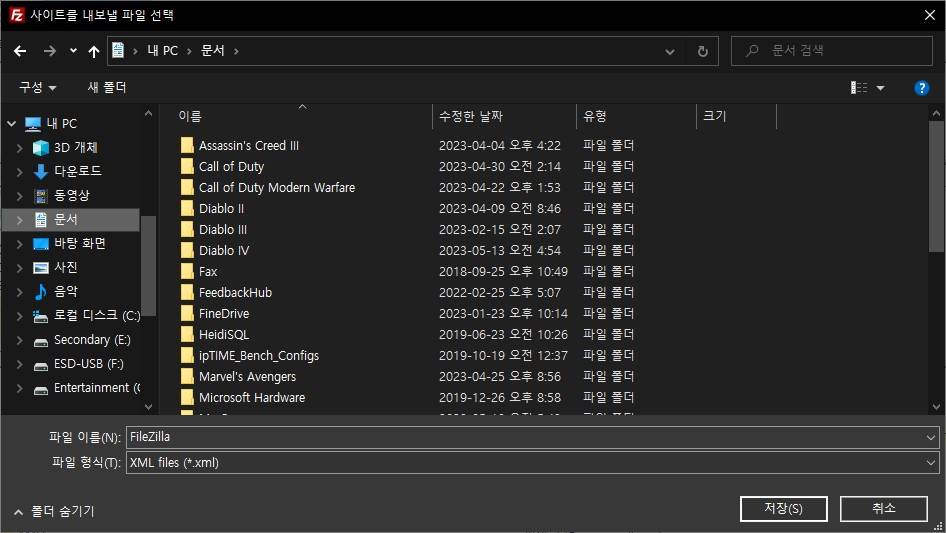Open the address bar history dropdown
Image resolution: width=946 pixels, height=533 pixels.
click(x=670, y=51)
